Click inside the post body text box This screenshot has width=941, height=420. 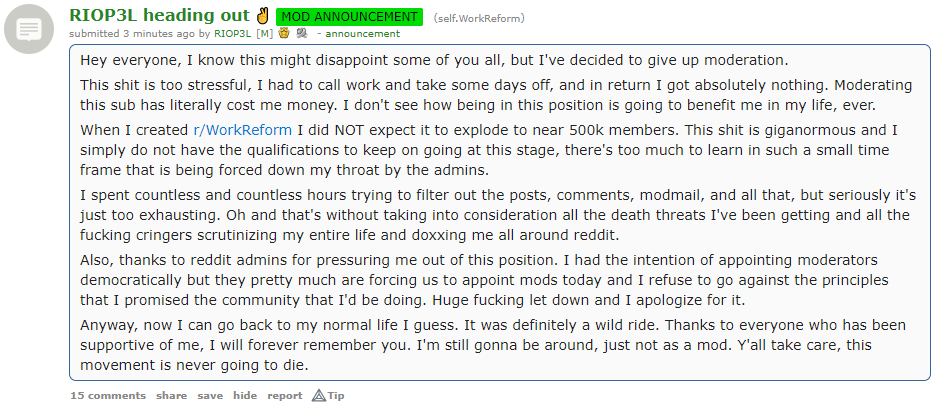[x=500, y=212]
